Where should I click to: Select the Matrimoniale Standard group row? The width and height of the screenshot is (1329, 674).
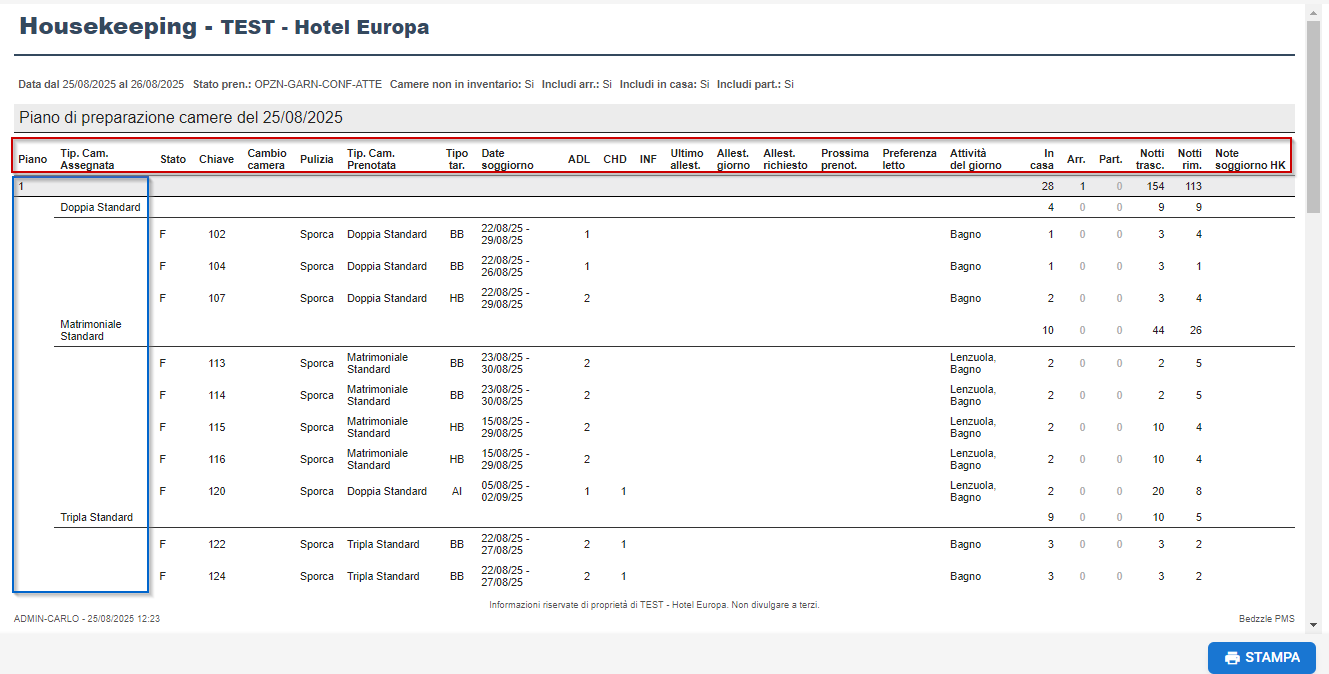(x=90, y=330)
